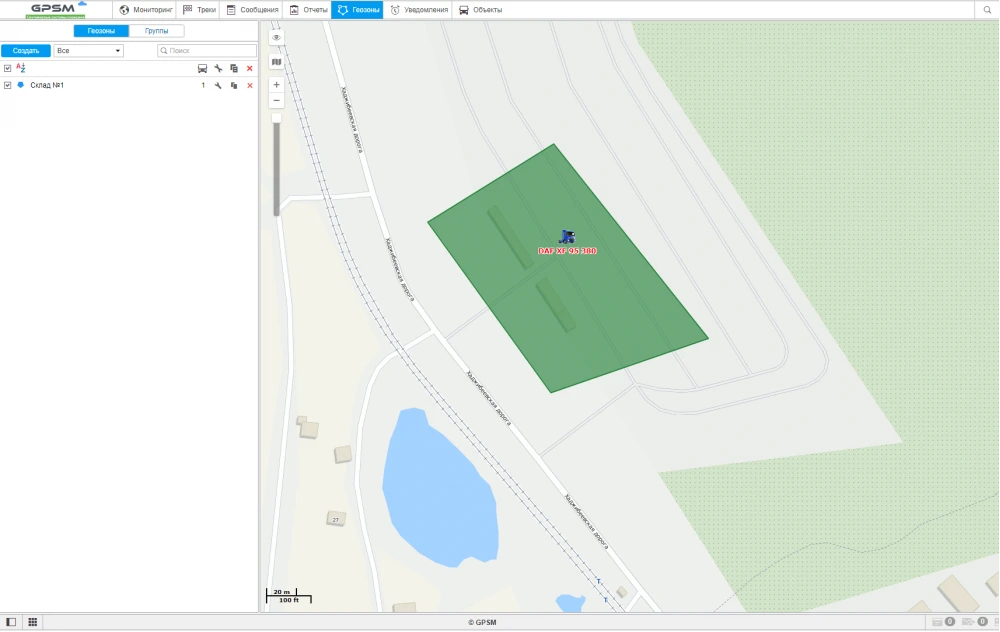The image size is (1000, 632).
Task: Toggle the left panel visibility icon
Action: pos(11,622)
